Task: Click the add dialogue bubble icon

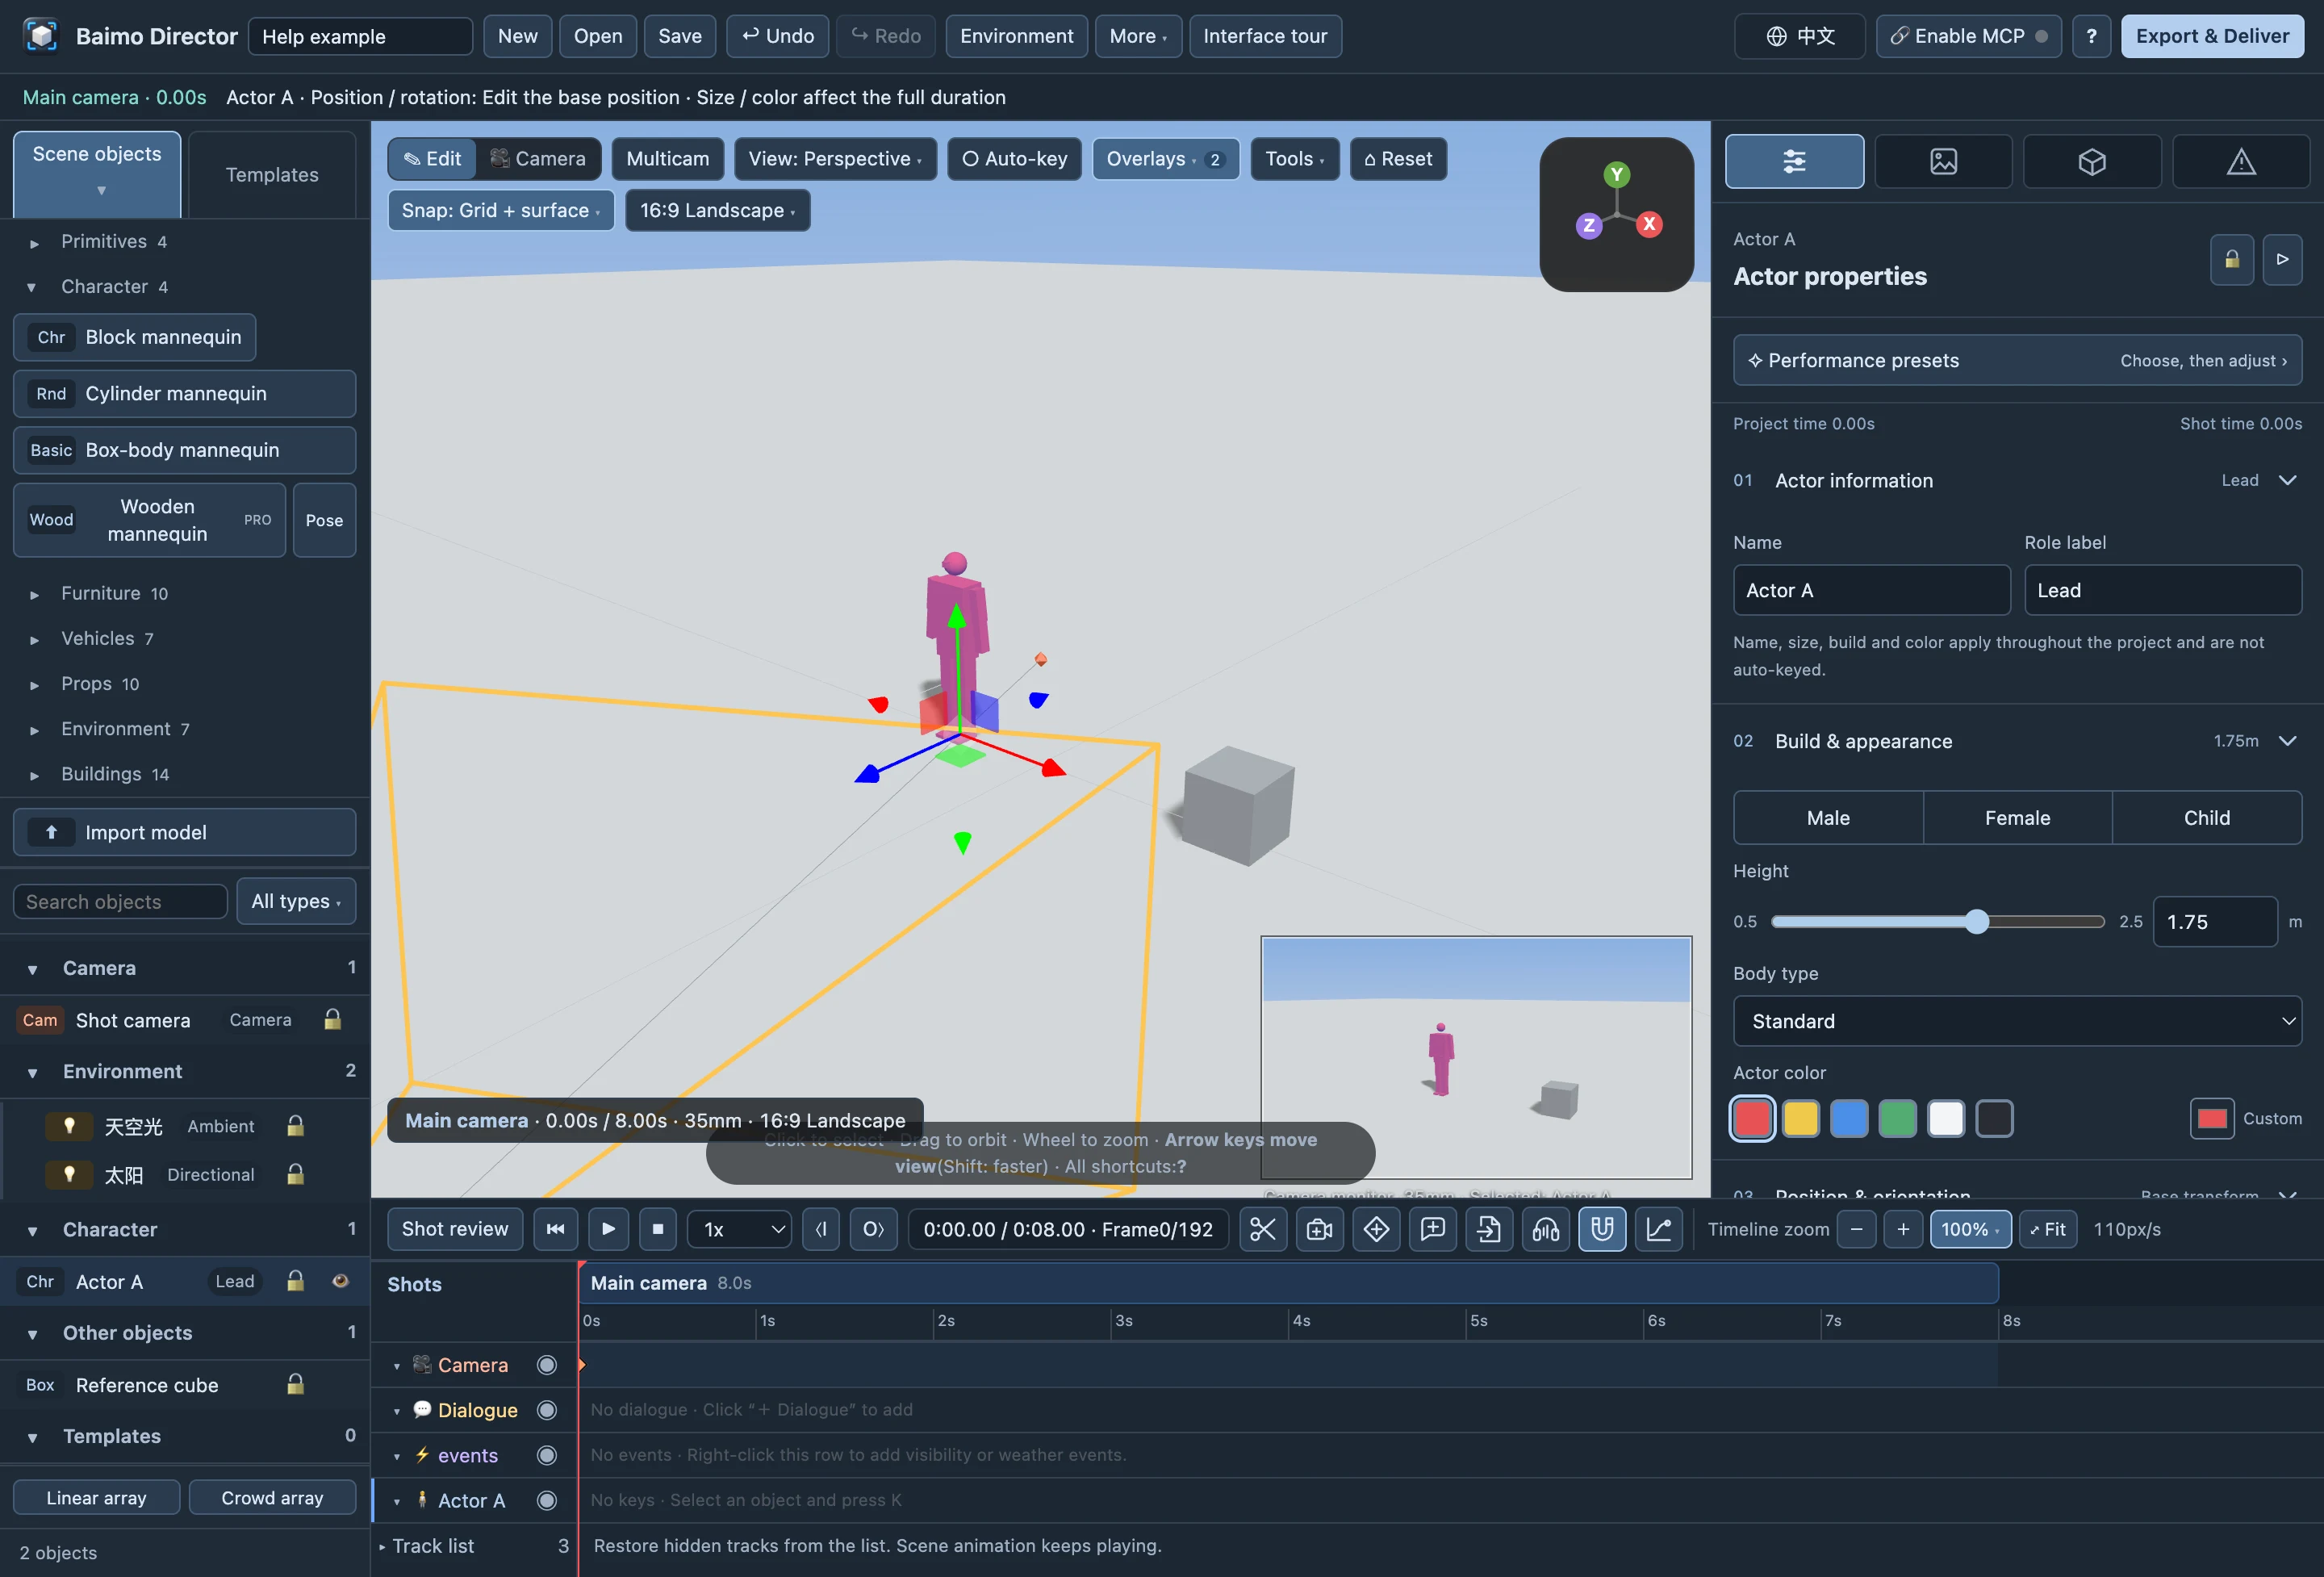Action: (x=1432, y=1229)
